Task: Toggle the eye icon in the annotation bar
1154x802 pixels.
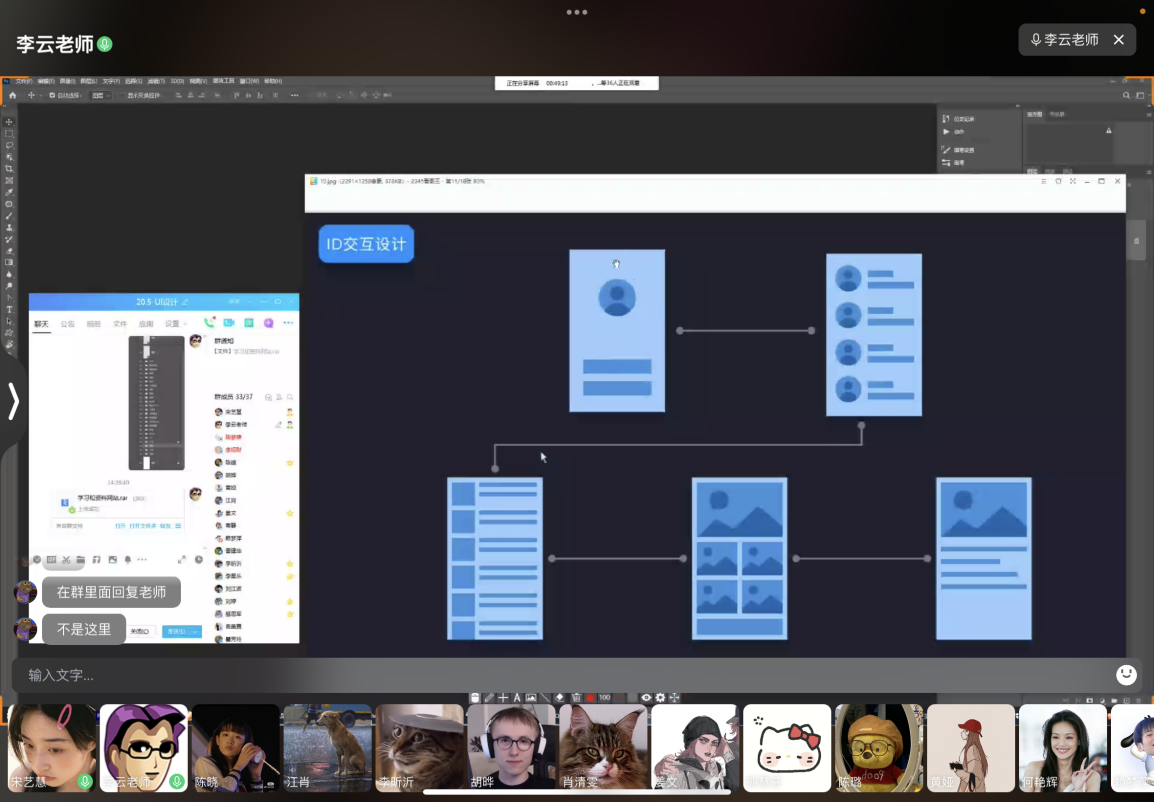Action: tap(646, 698)
